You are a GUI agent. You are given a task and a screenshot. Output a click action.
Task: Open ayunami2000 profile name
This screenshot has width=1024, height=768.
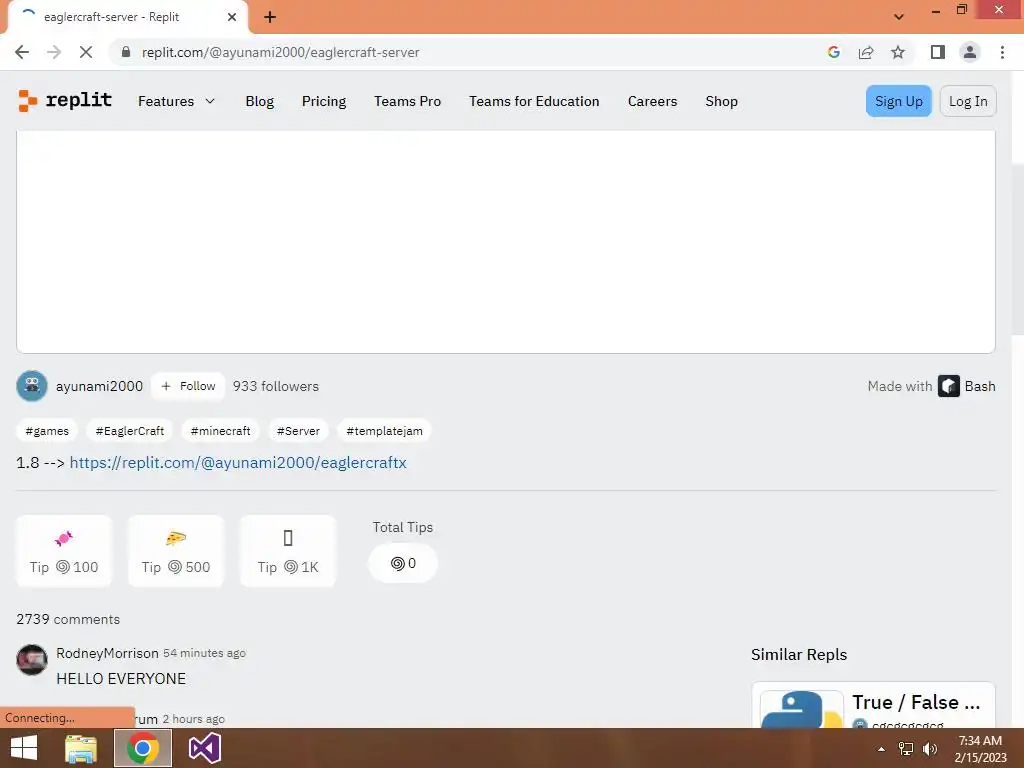pyautogui.click(x=99, y=386)
